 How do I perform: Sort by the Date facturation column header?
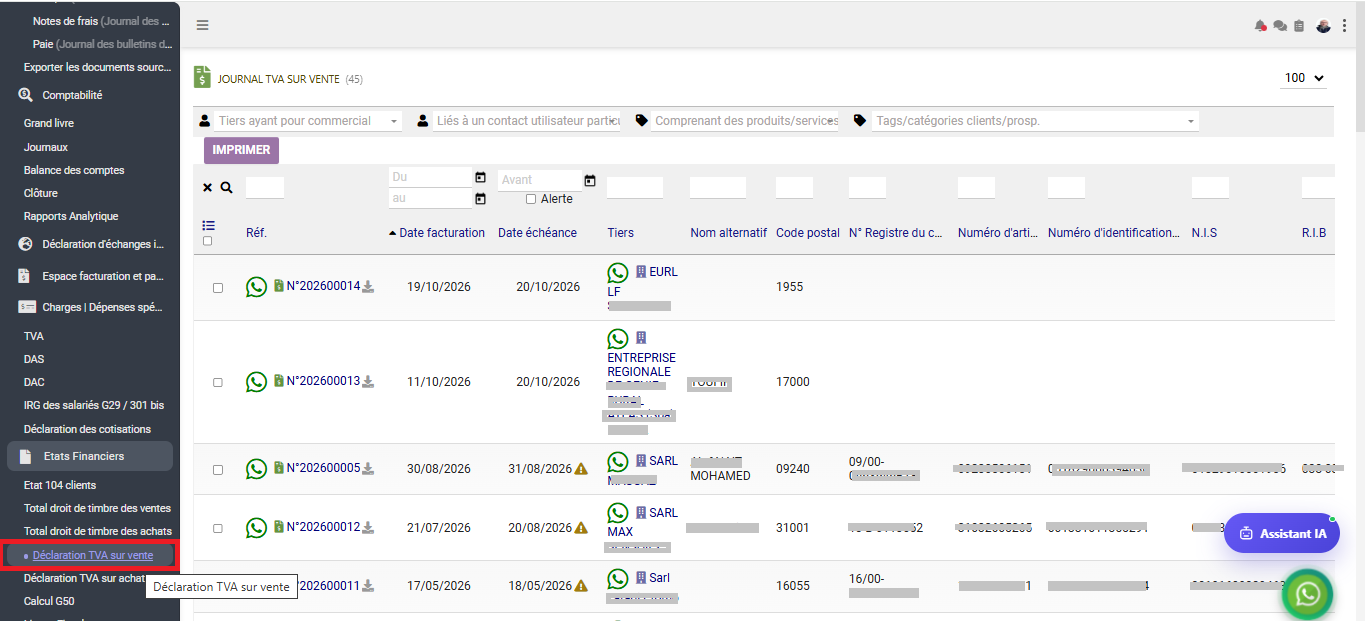pyautogui.click(x=442, y=233)
